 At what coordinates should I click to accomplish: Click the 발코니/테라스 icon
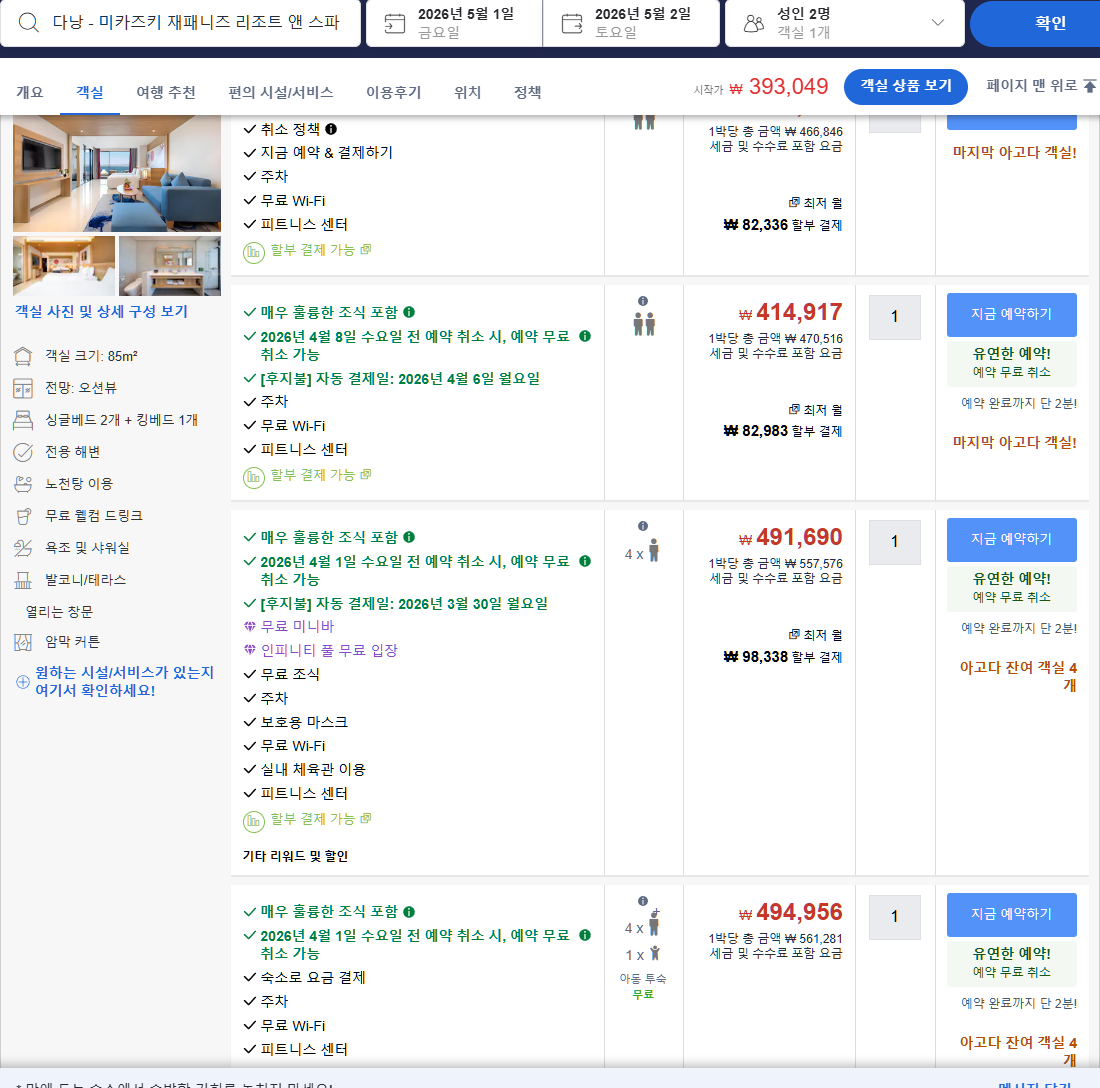coord(23,580)
